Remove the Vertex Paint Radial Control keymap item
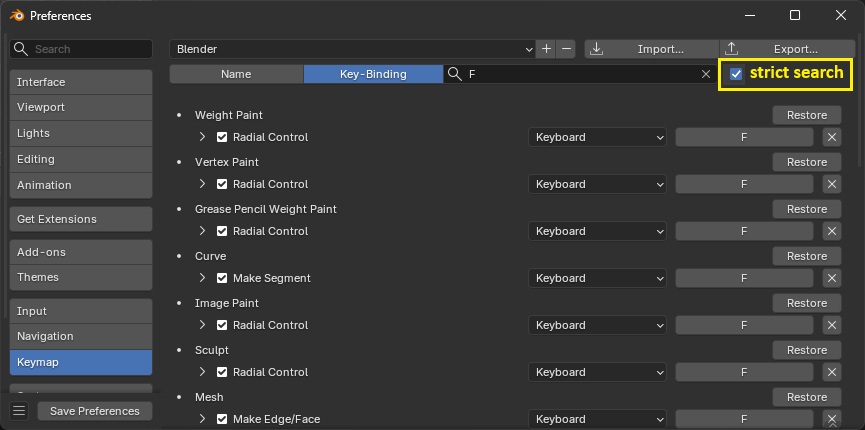 (x=832, y=184)
